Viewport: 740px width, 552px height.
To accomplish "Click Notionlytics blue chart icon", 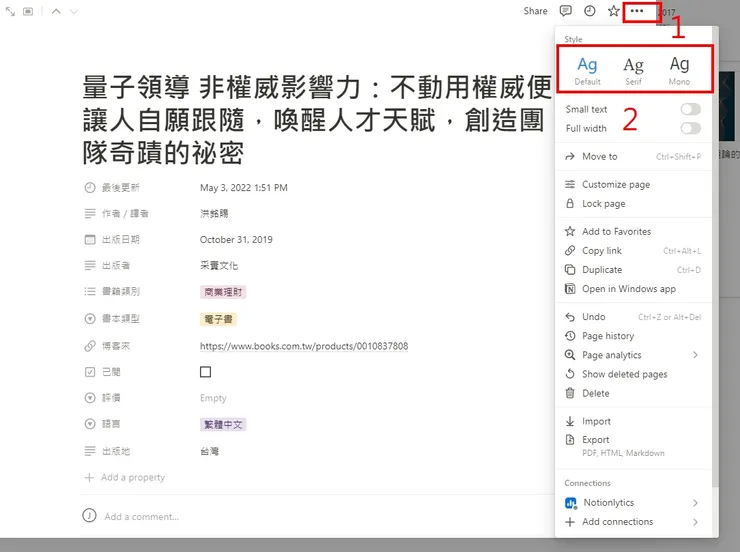I will (x=571, y=503).
